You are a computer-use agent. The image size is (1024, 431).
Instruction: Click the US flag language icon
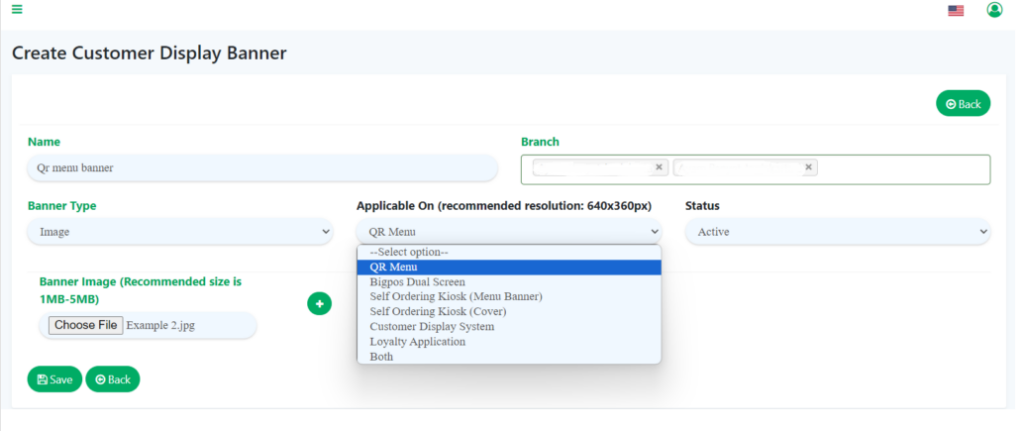pos(955,10)
